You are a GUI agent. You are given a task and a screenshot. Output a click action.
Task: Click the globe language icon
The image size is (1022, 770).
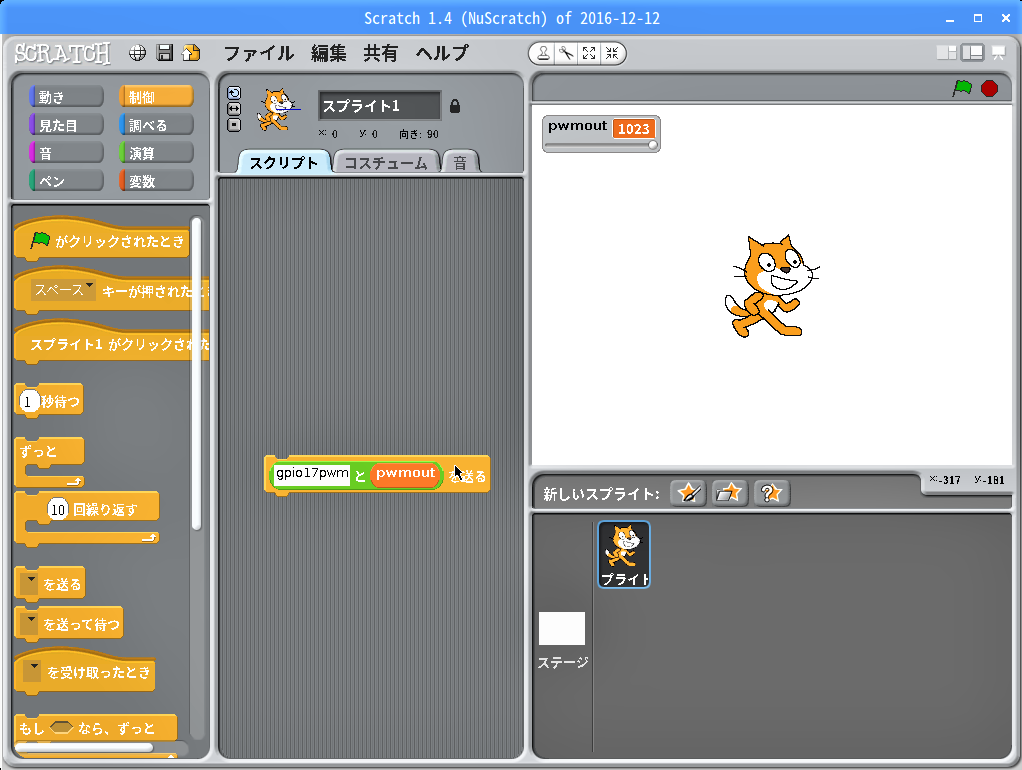pos(138,53)
